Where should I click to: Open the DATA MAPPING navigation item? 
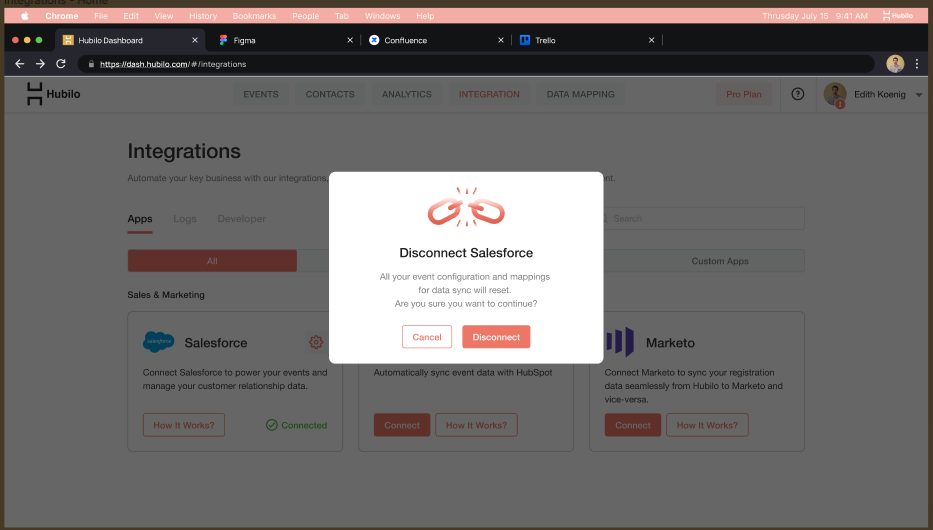pyautogui.click(x=581, y=94)
